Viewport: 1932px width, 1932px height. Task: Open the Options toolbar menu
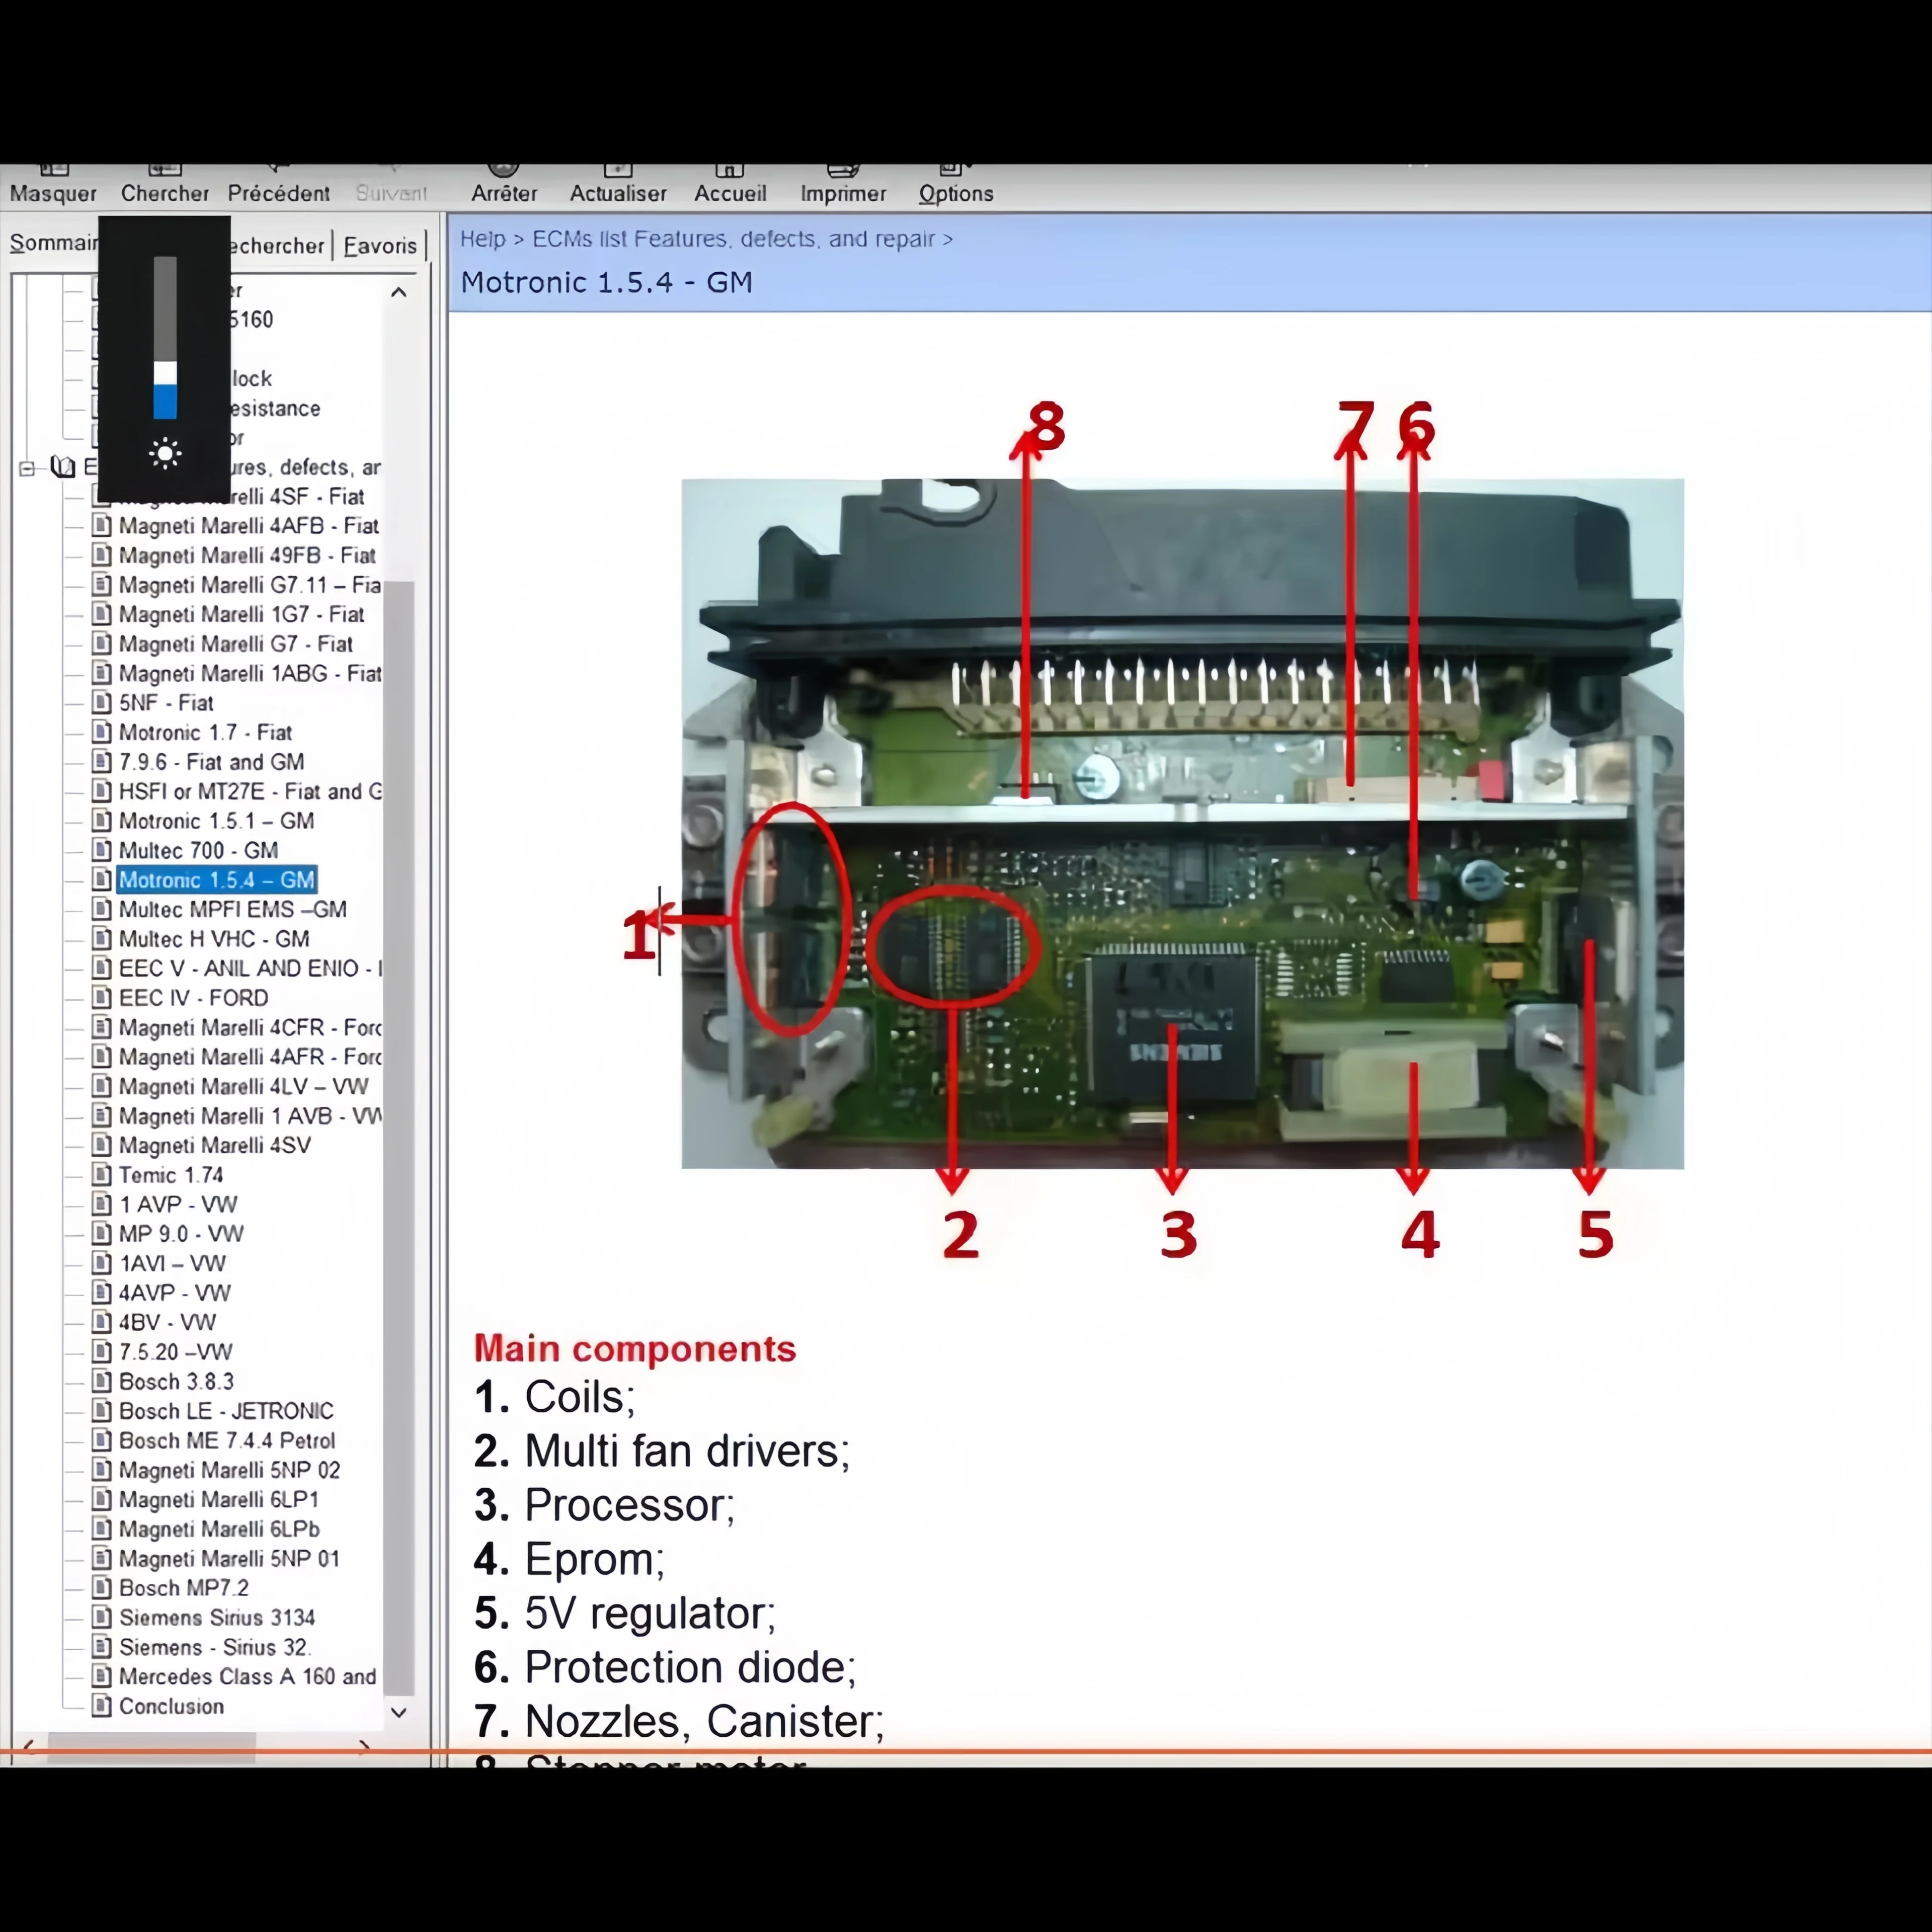point(956,186)
